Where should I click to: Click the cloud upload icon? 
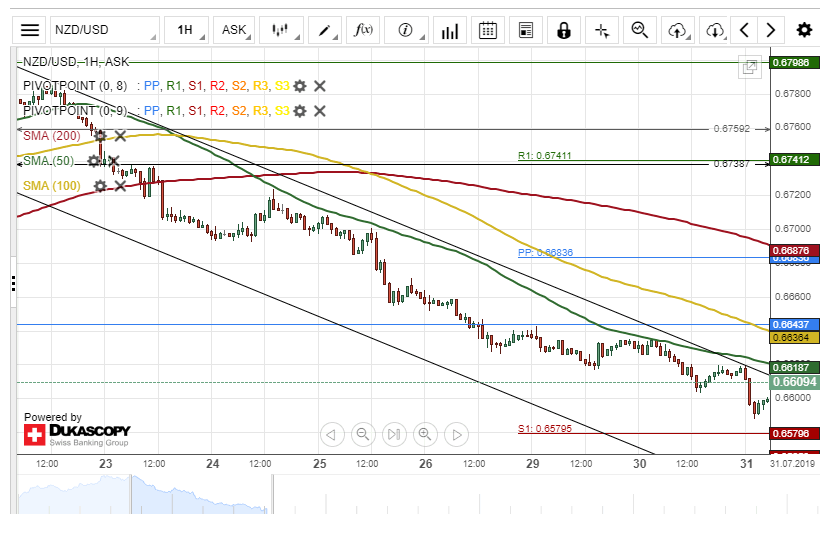678,30
